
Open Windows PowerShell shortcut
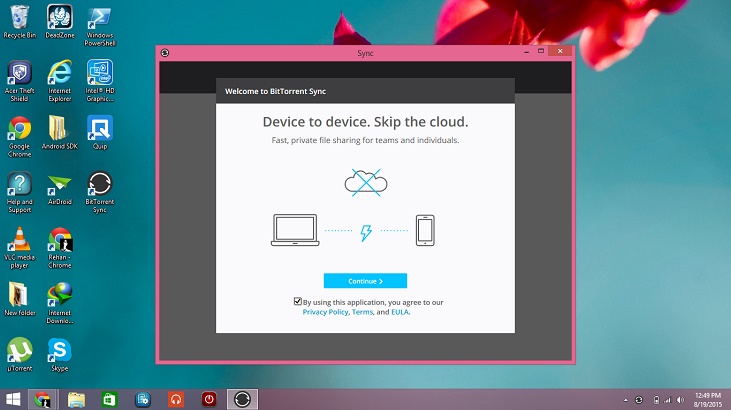click(100, 20)
